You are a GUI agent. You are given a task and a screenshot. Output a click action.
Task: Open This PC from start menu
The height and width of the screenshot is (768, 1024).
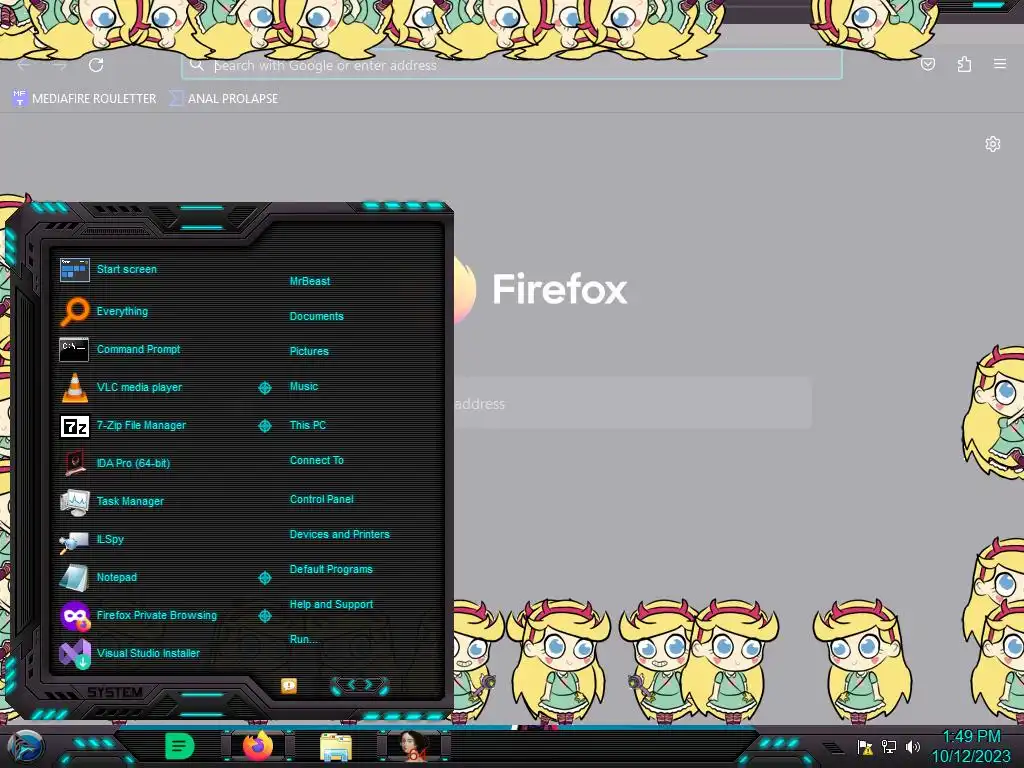point(308,425)
